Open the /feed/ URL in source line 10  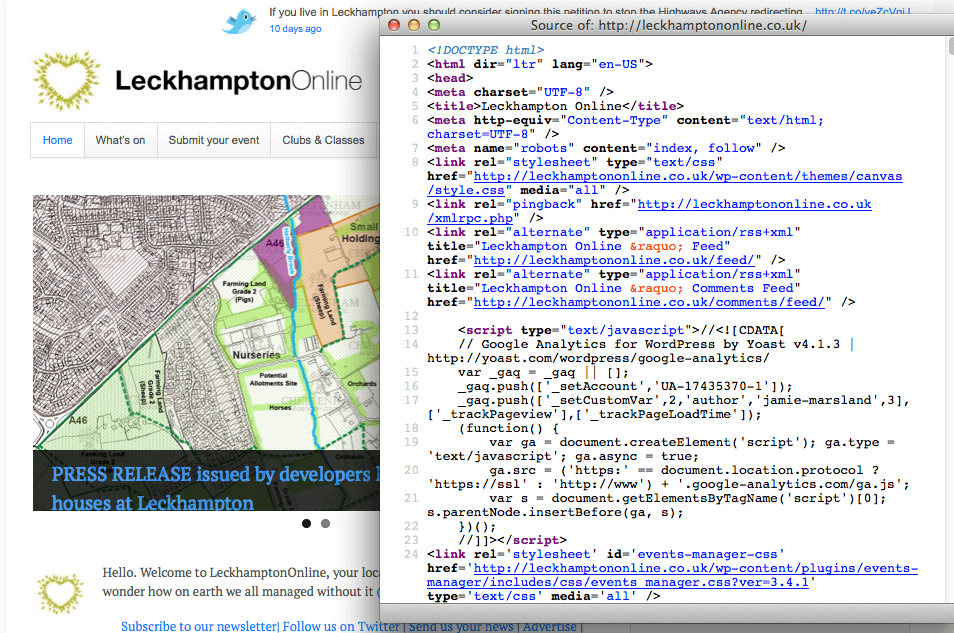(614, 260)
